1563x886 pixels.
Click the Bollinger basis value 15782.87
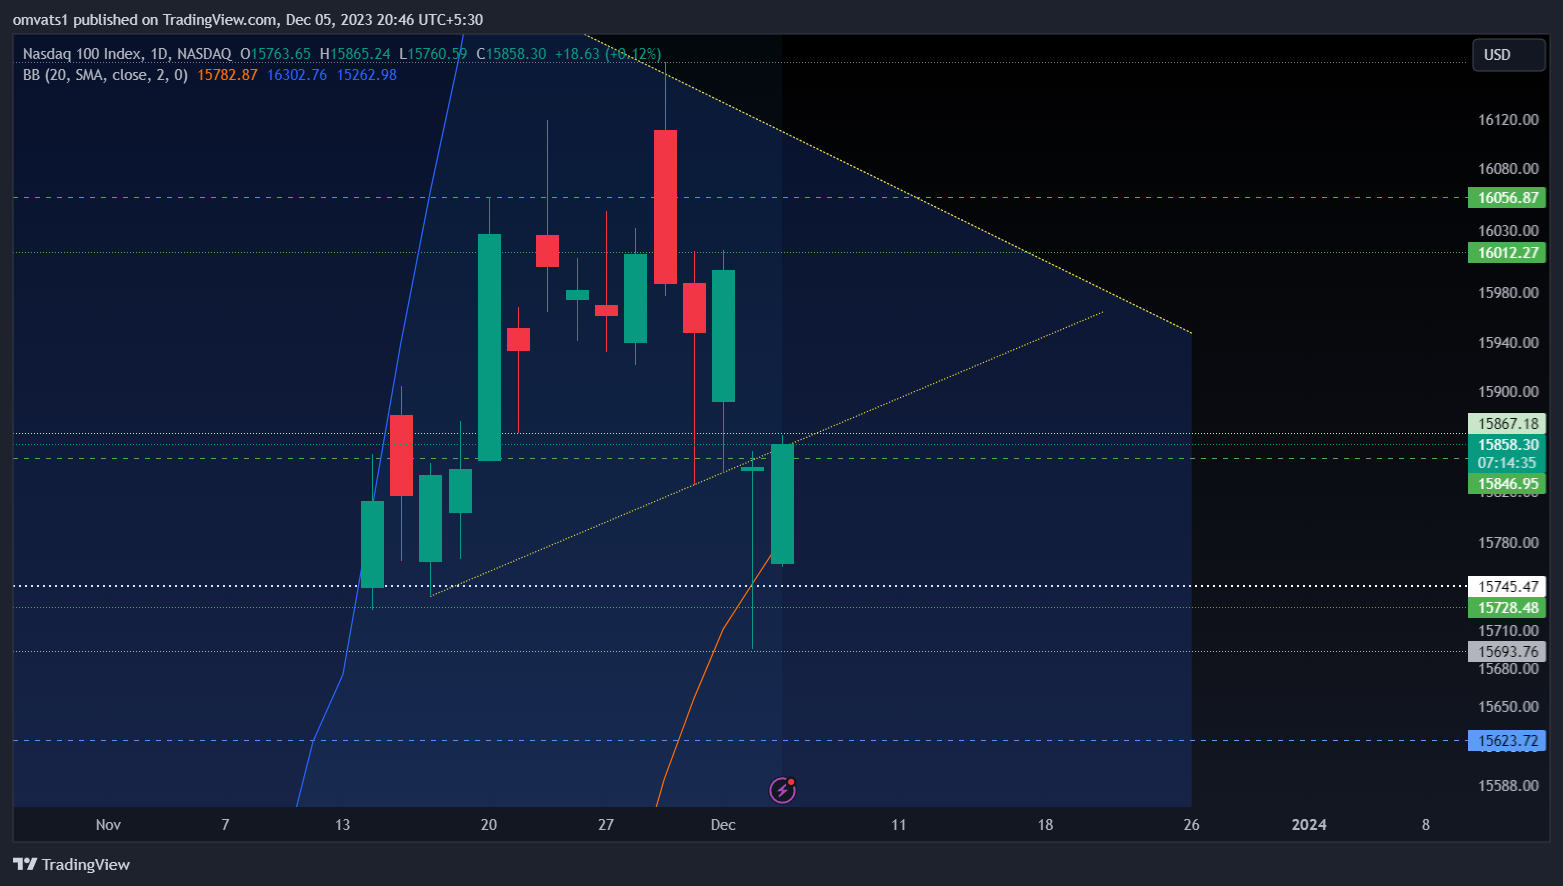[227, 75]
